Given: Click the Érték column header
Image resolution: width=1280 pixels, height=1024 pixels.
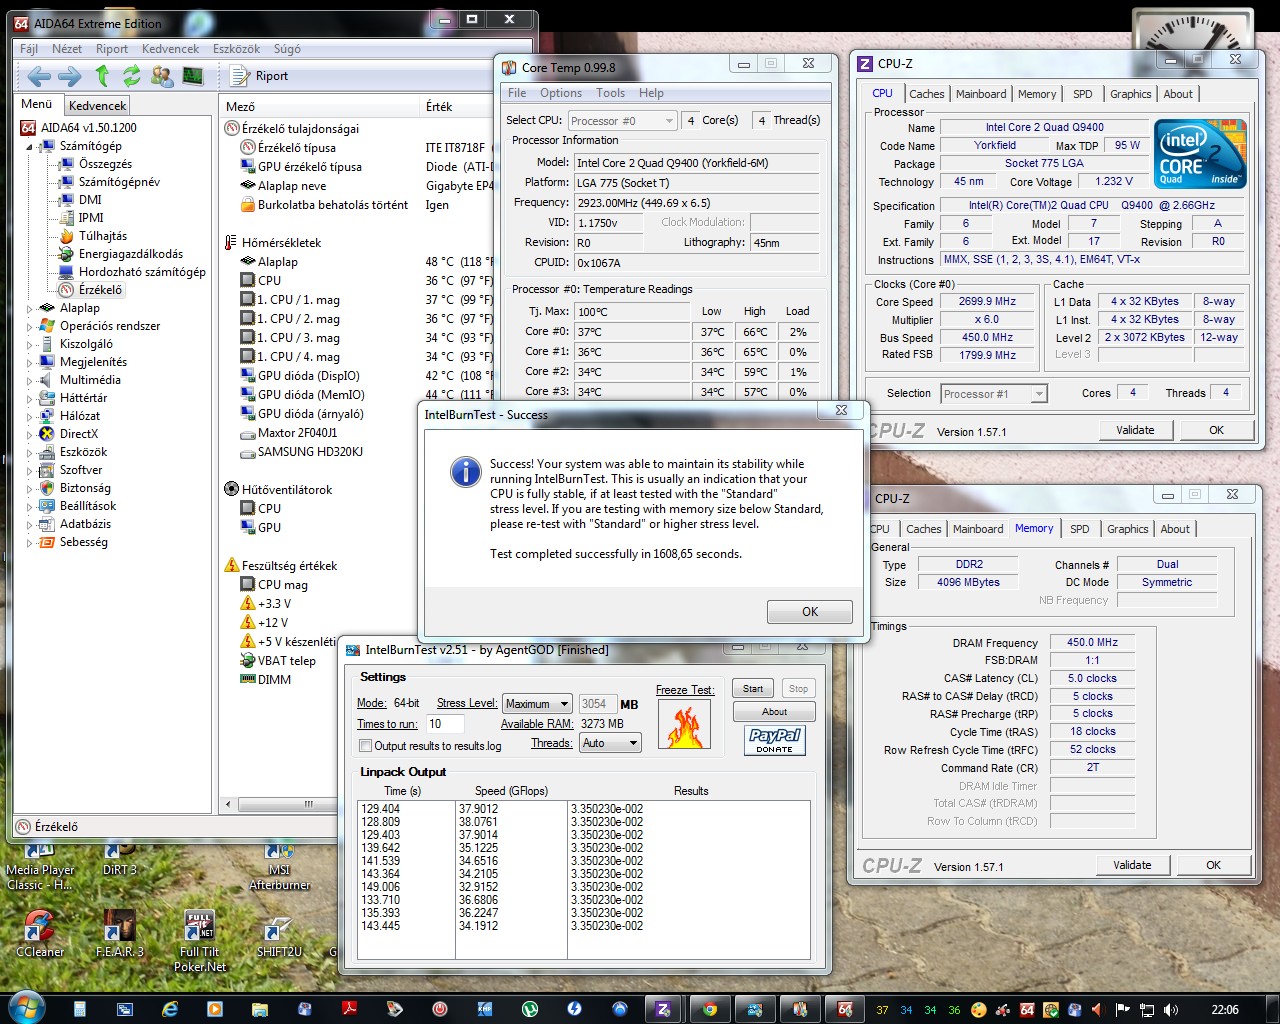Looking at the screenshot, I should [457, 106].
